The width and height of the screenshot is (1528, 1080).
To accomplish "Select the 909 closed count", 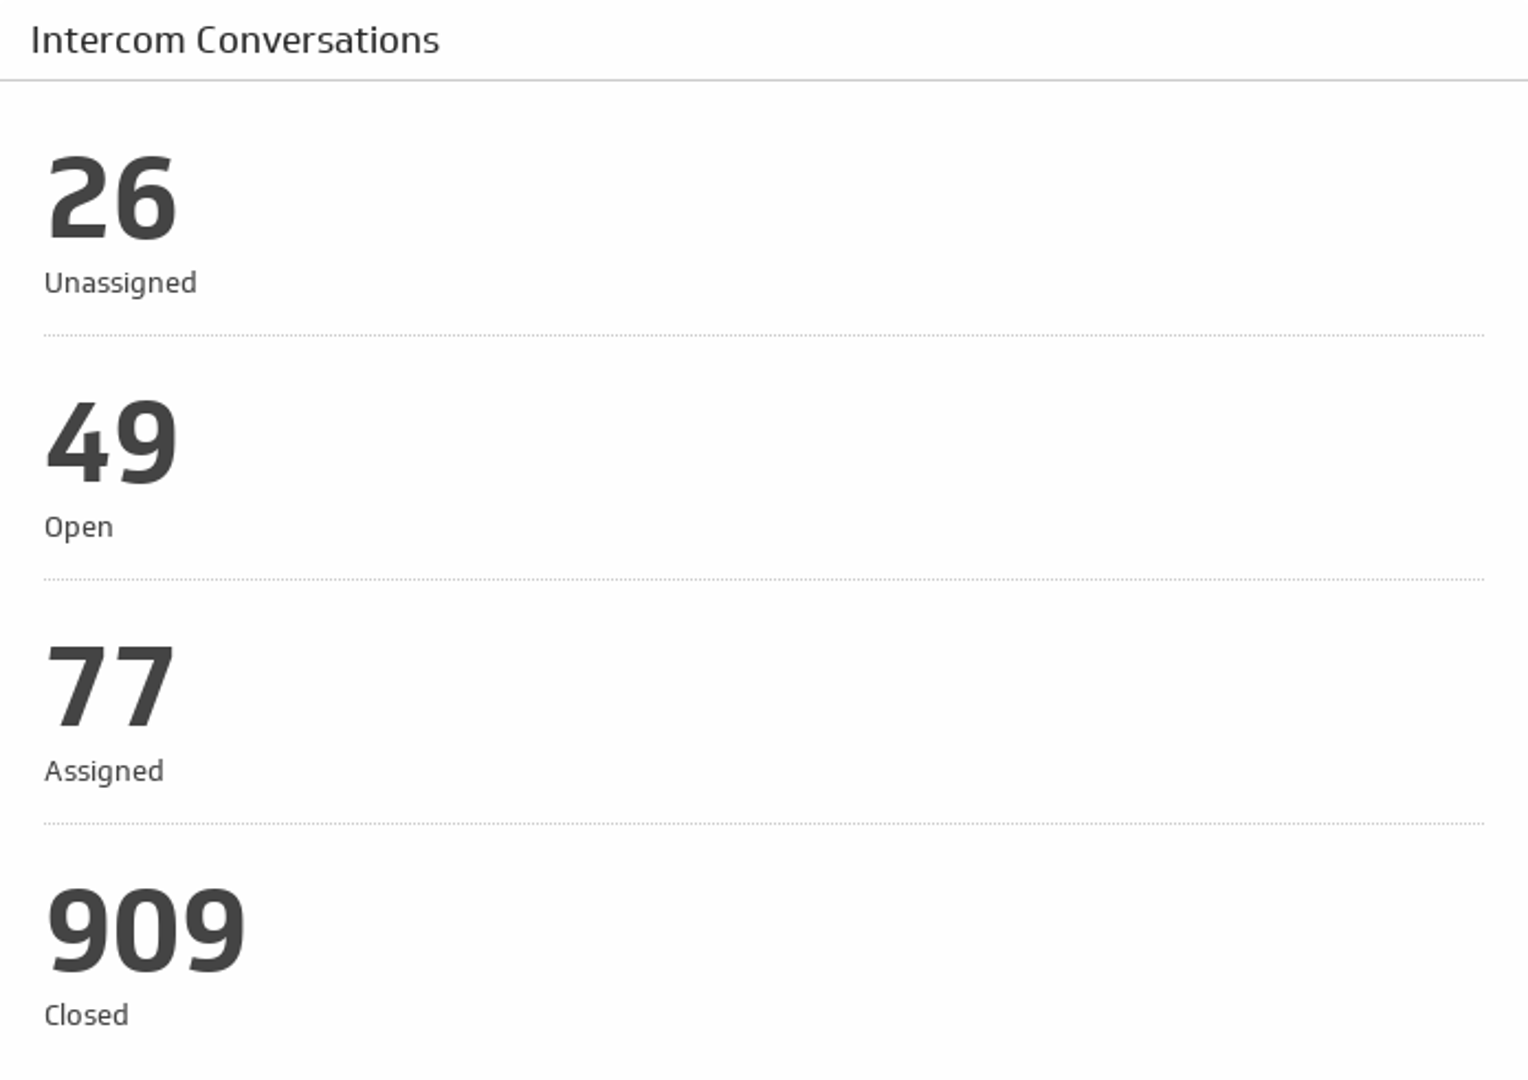I will point(146,930).
